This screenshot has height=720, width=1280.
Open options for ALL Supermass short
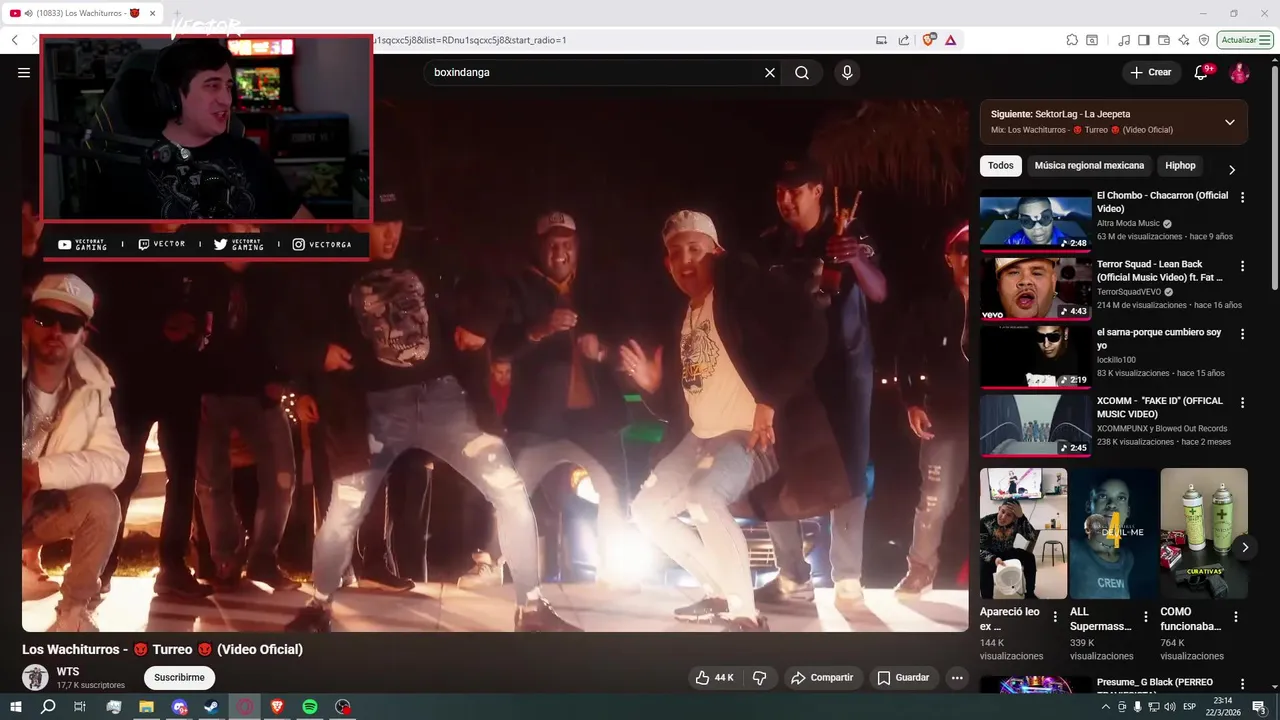(x=1146, y=617)
